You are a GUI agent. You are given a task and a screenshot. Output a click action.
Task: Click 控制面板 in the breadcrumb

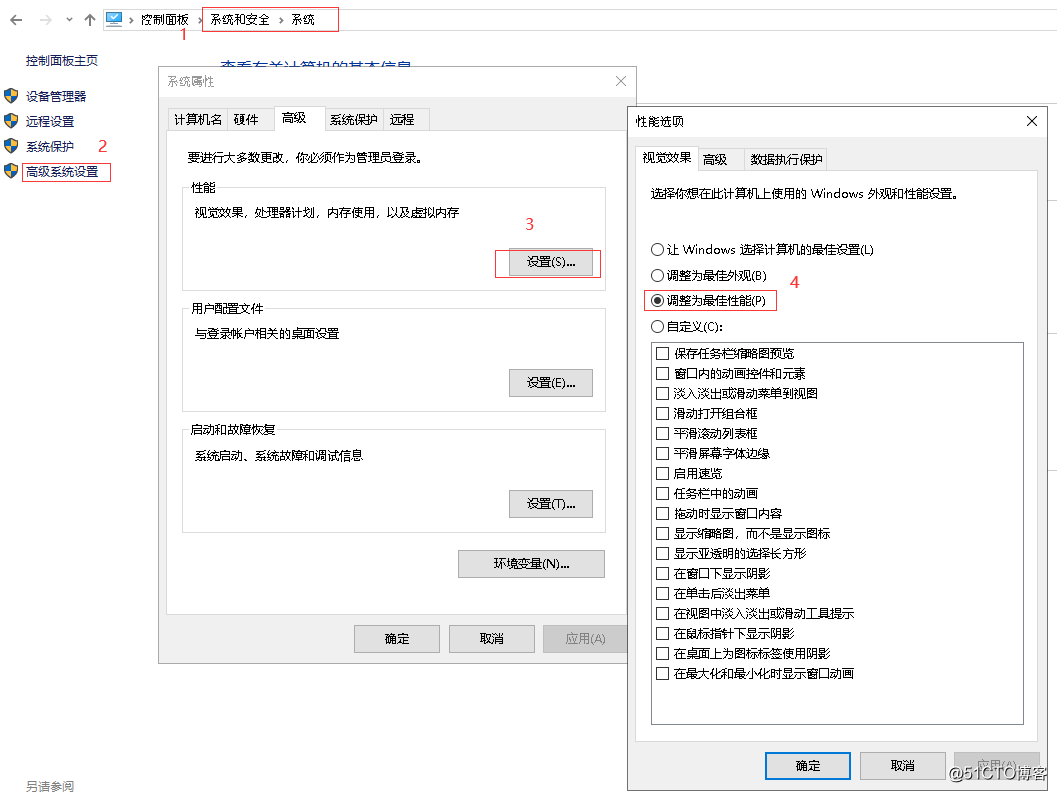pos(164,20)
